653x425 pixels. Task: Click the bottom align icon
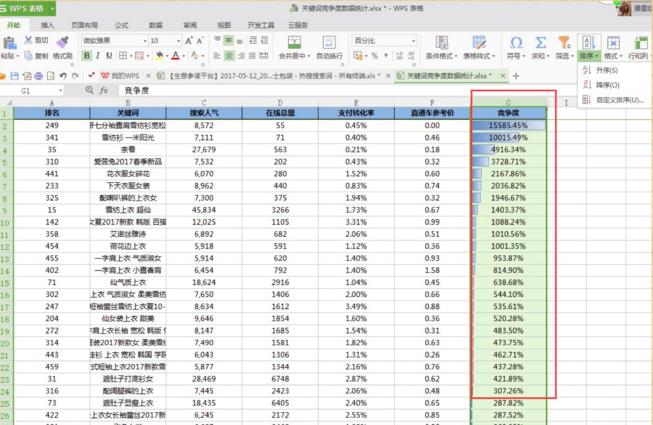240,40
